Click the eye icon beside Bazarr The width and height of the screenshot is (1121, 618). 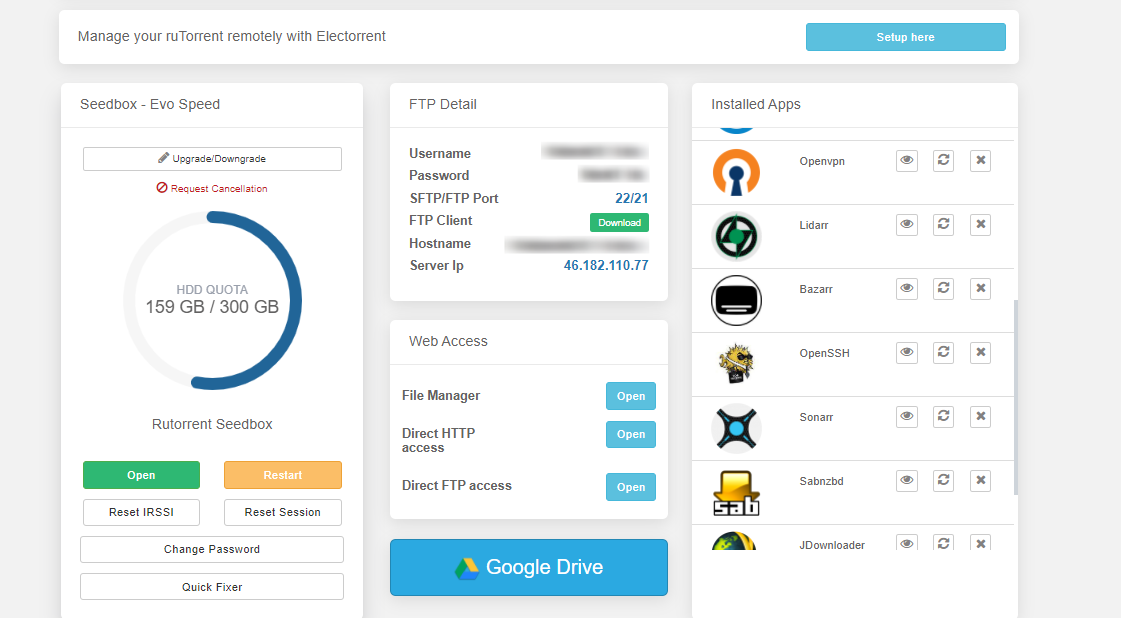pos(907,288)
